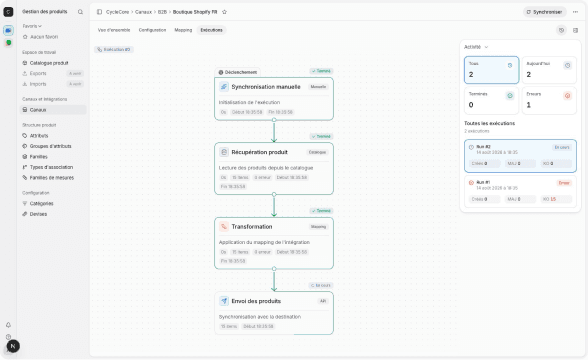
Task: Toggle the sidebar panel icon near breadcrumb
Action: [x=99, y=12]
